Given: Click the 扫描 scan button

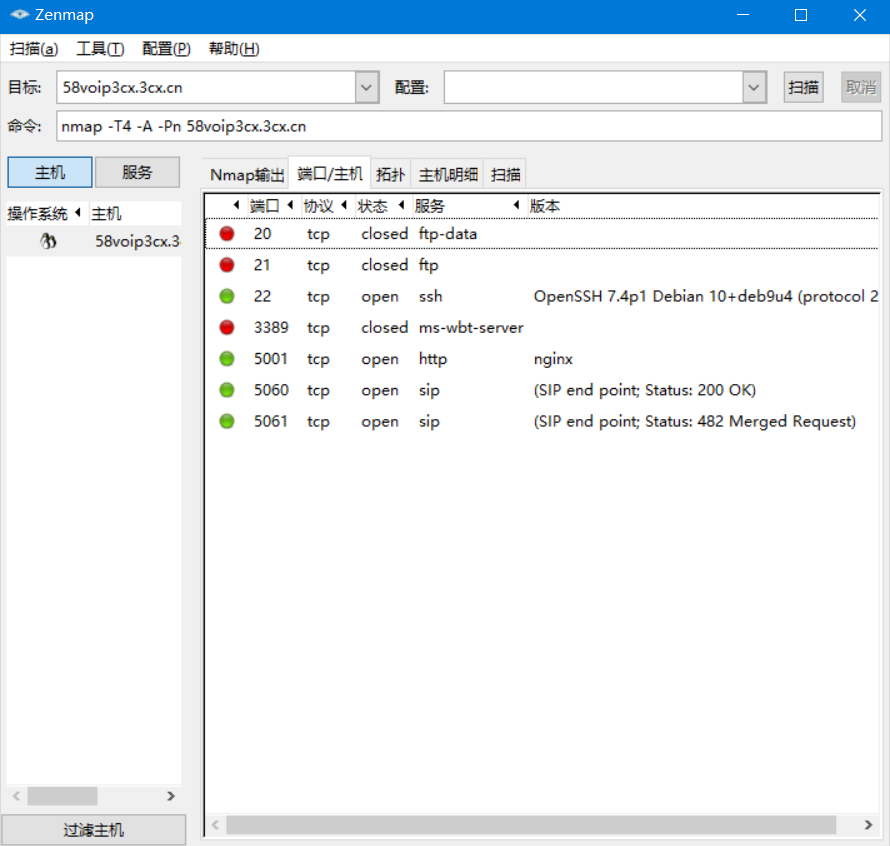Looking at the screenshot, I should 803,87.
